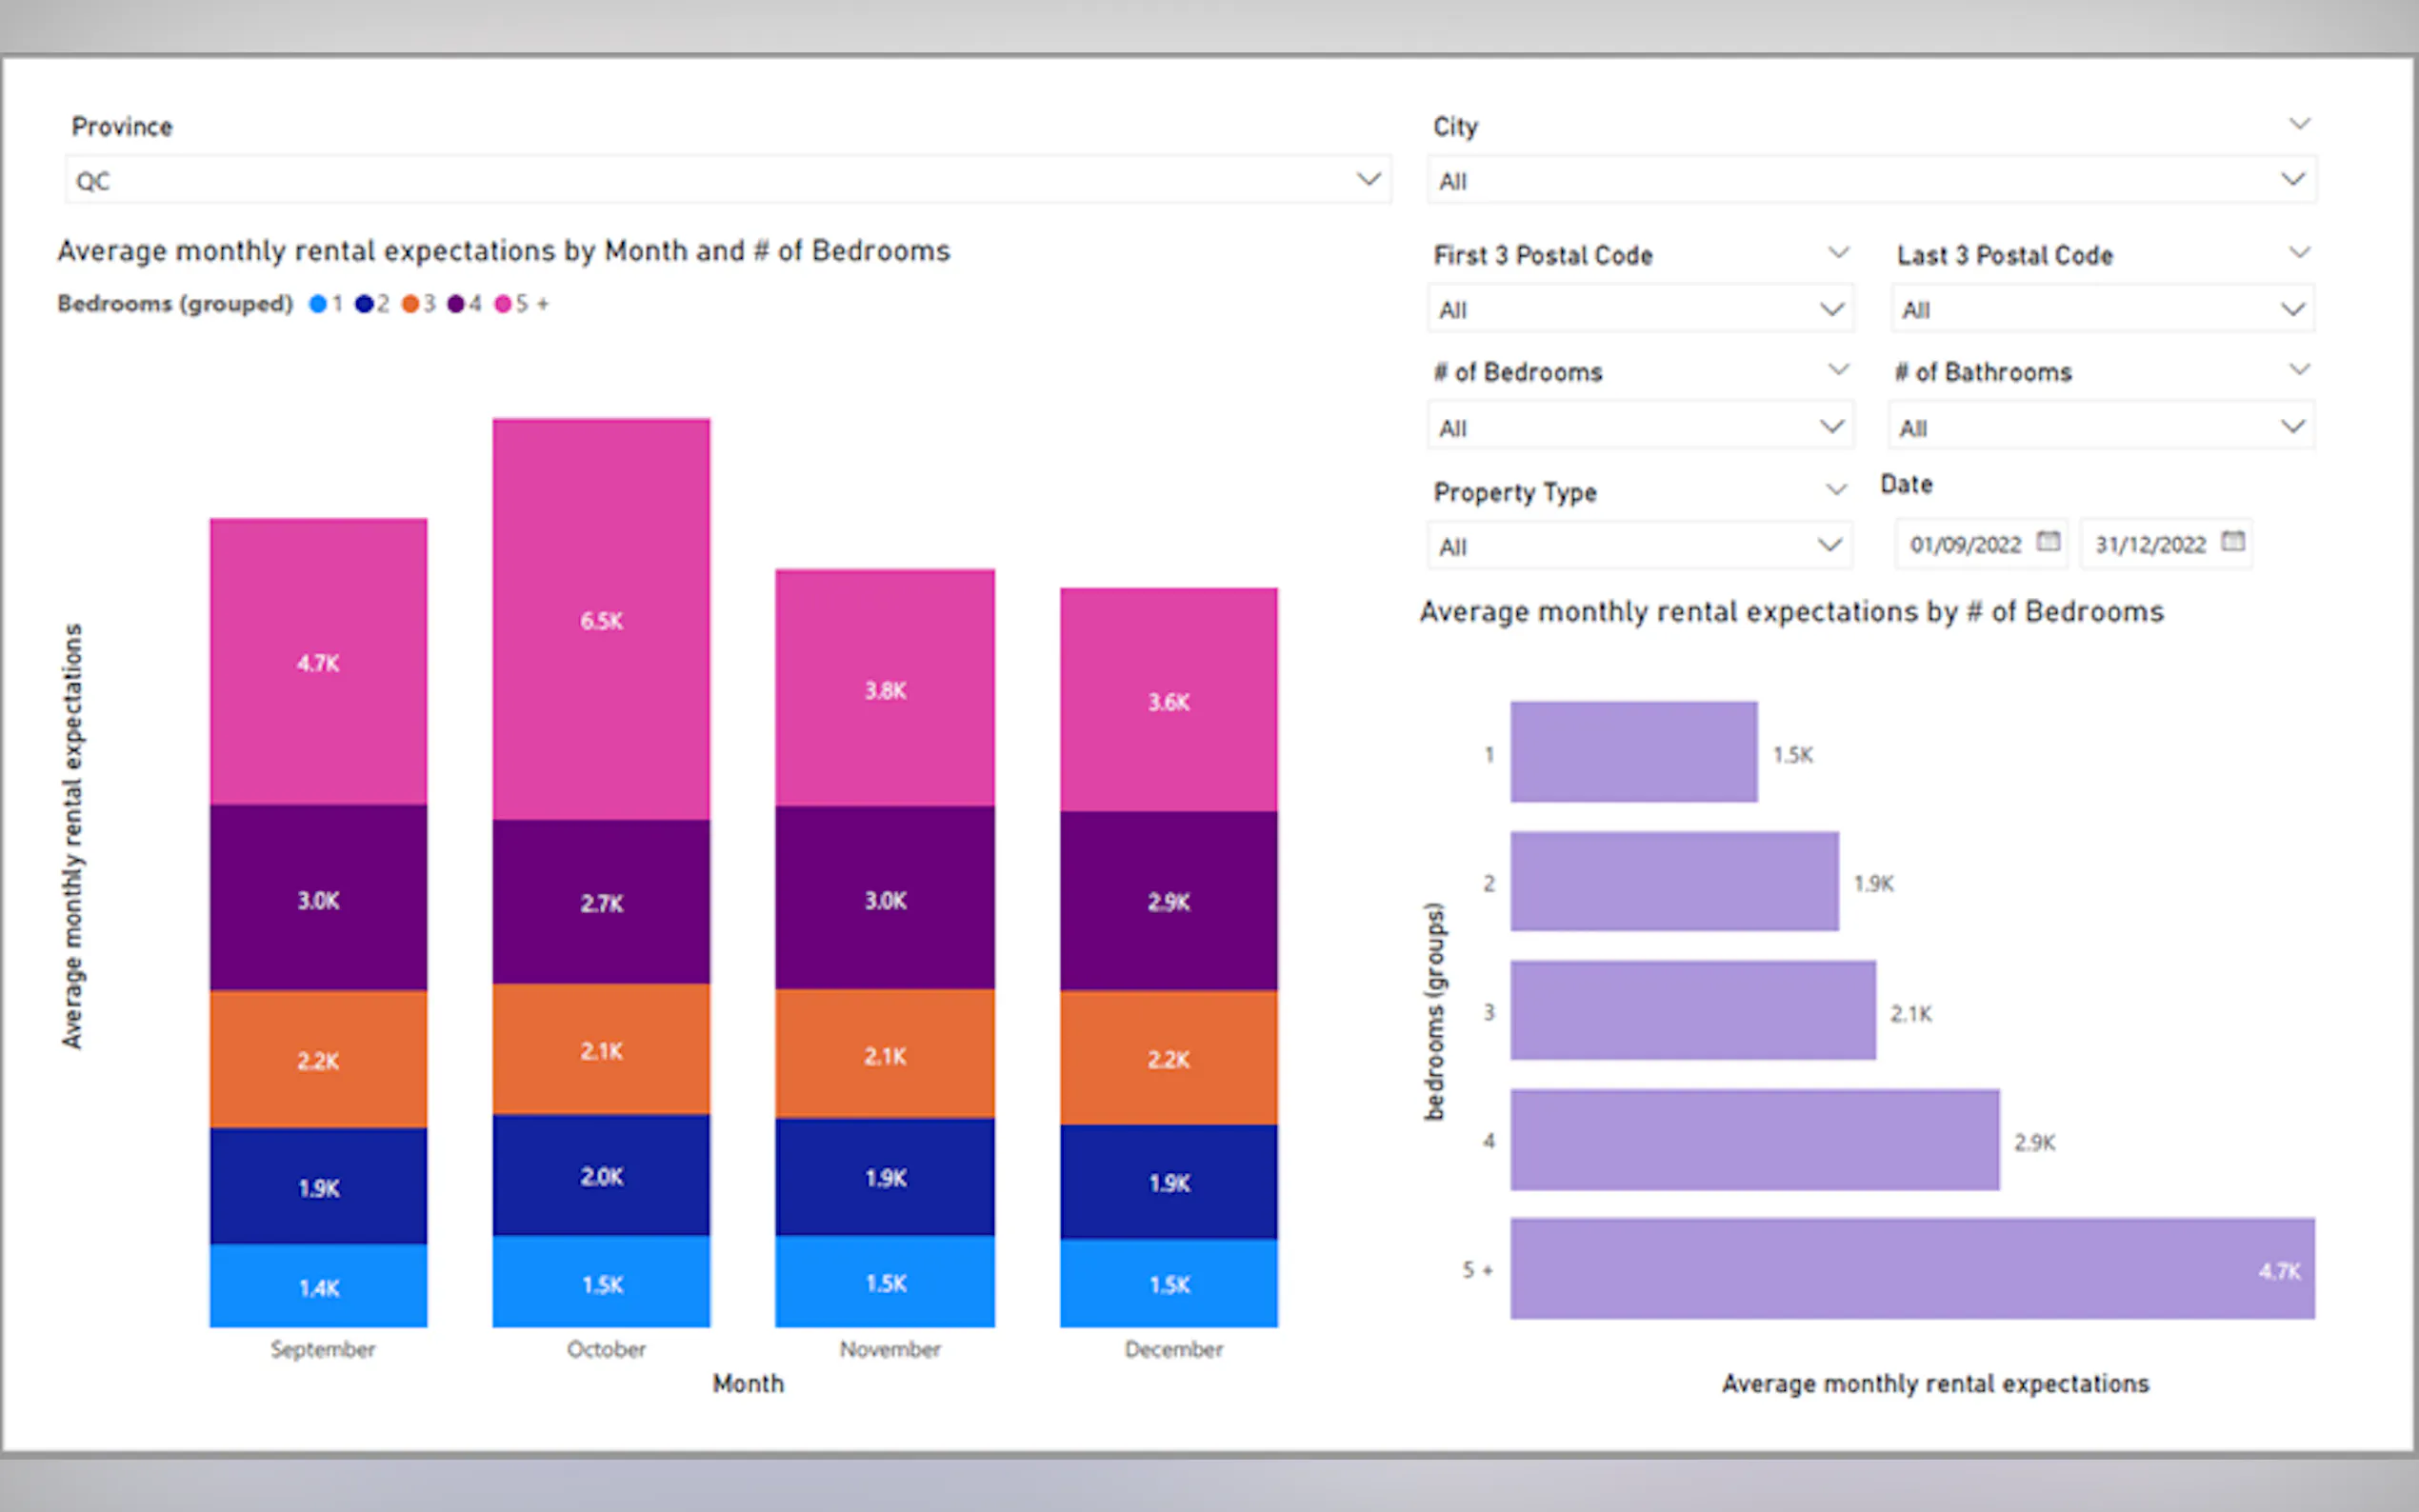Open the start date calendar icon
Screen dimensions: 2419x1512
coord(2047,541)
